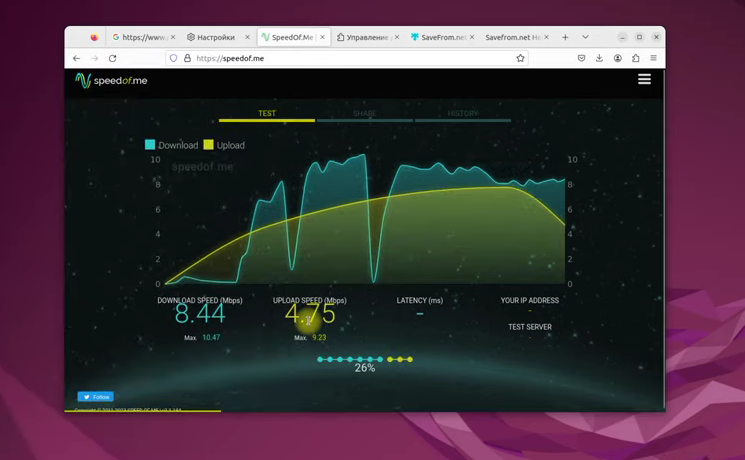Screen dimensions: 745x460
Task: Open the downloads panel icon
Action: click(599, 58)
